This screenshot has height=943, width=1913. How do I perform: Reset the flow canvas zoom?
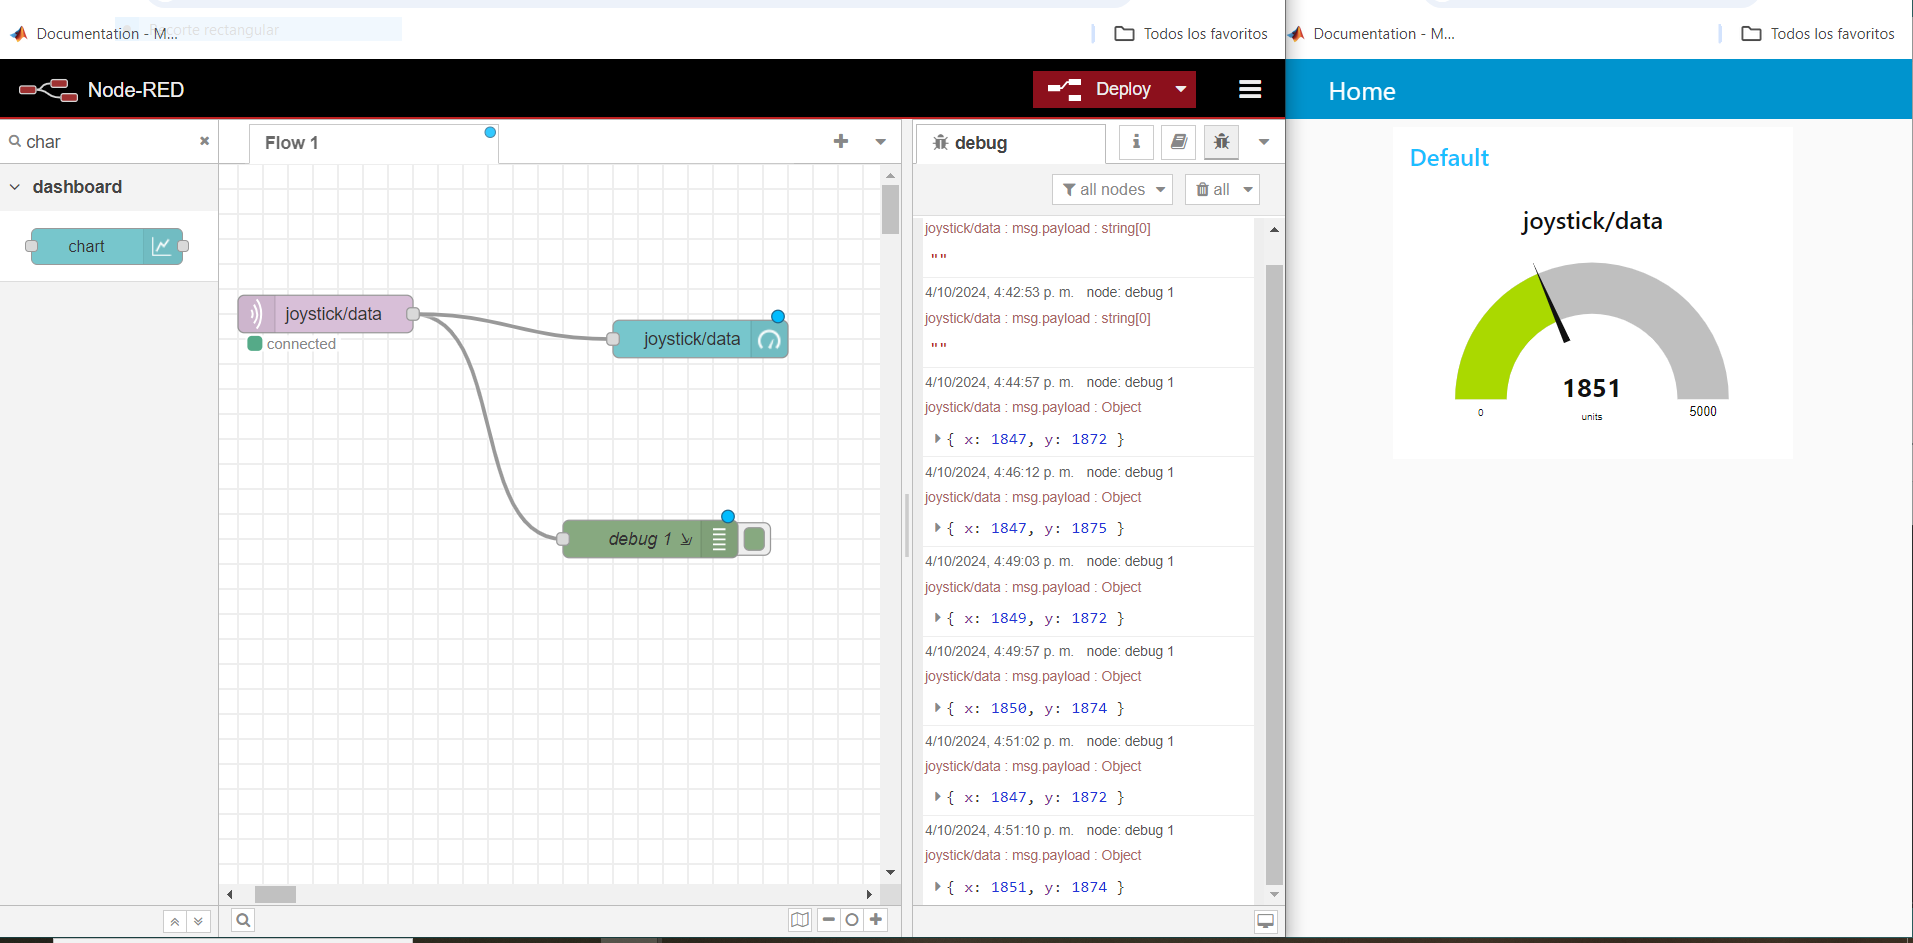[x=852, y=920]
